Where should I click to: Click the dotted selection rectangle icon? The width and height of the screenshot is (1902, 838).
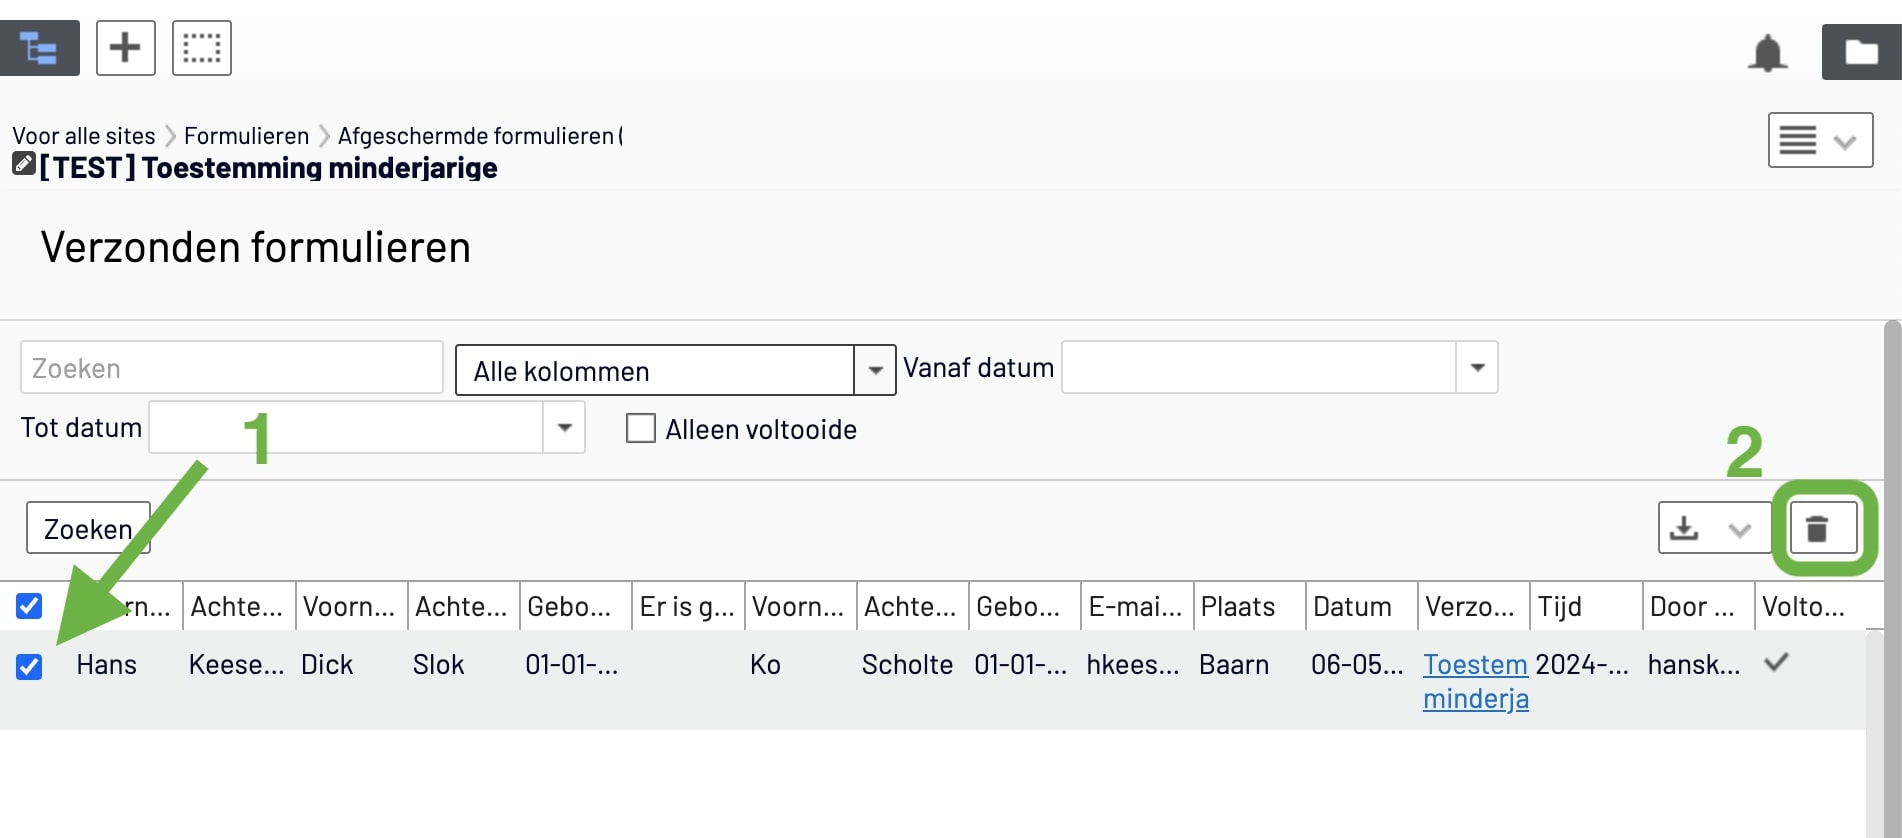tap(202, 48)
